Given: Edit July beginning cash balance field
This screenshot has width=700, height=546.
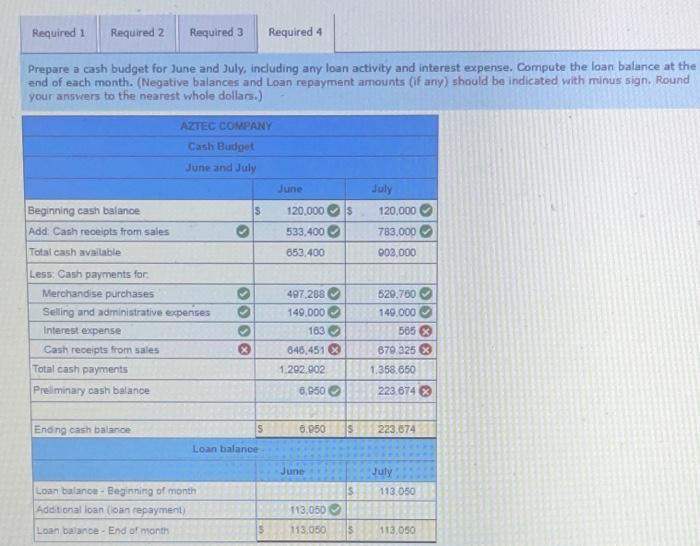Looking at the screenshot, I should click(x=391, y=210).
